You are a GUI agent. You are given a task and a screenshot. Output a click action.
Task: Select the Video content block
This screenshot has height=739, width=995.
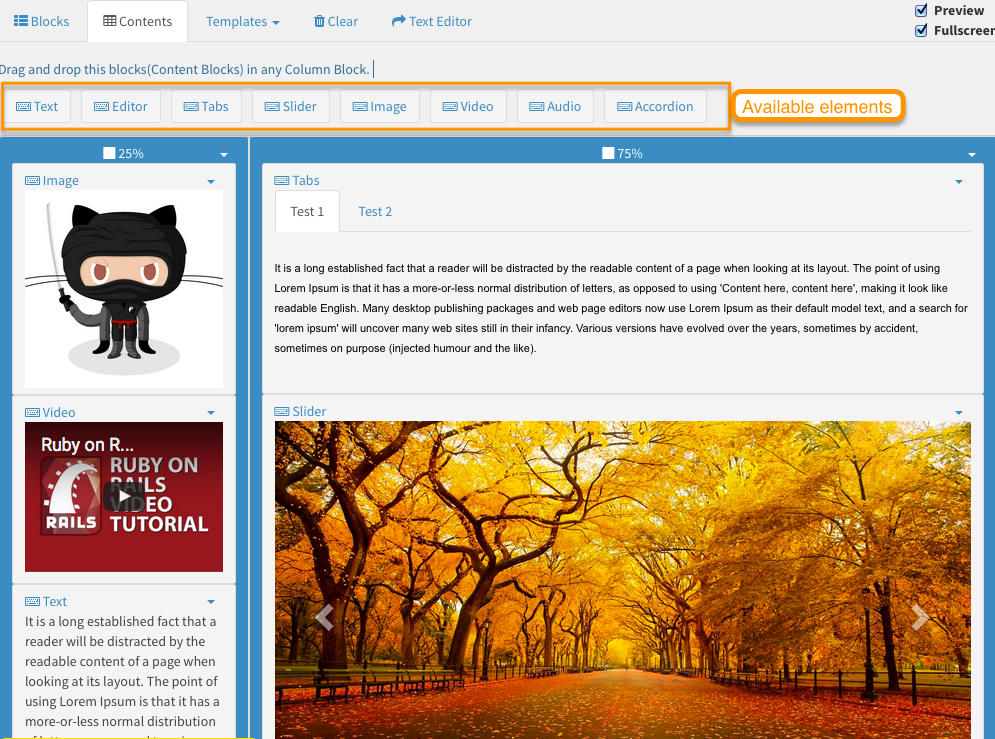coord(468,107)
